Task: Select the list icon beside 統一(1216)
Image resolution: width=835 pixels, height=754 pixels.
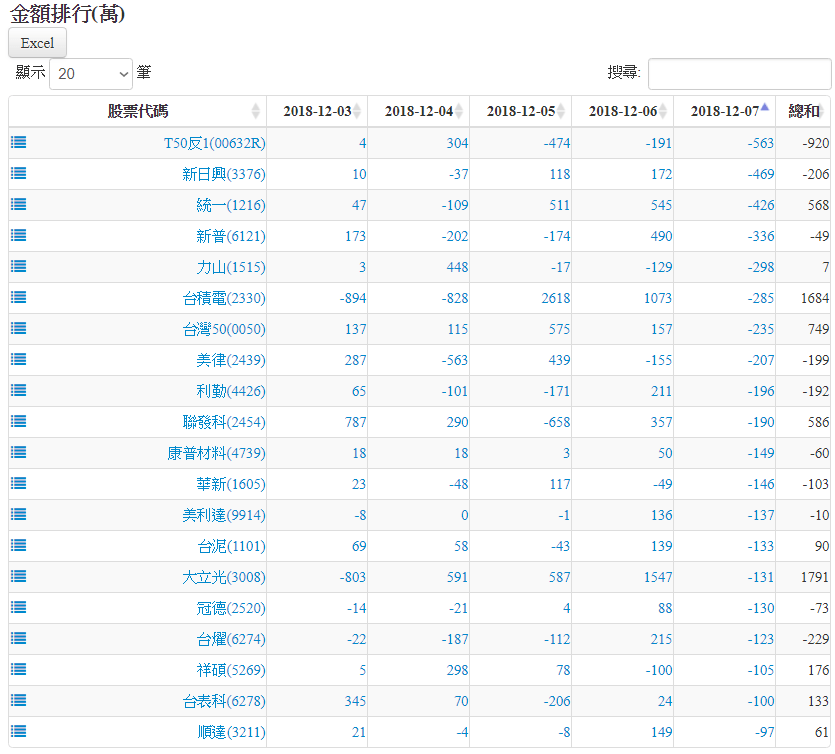Action: coord(18,204)
